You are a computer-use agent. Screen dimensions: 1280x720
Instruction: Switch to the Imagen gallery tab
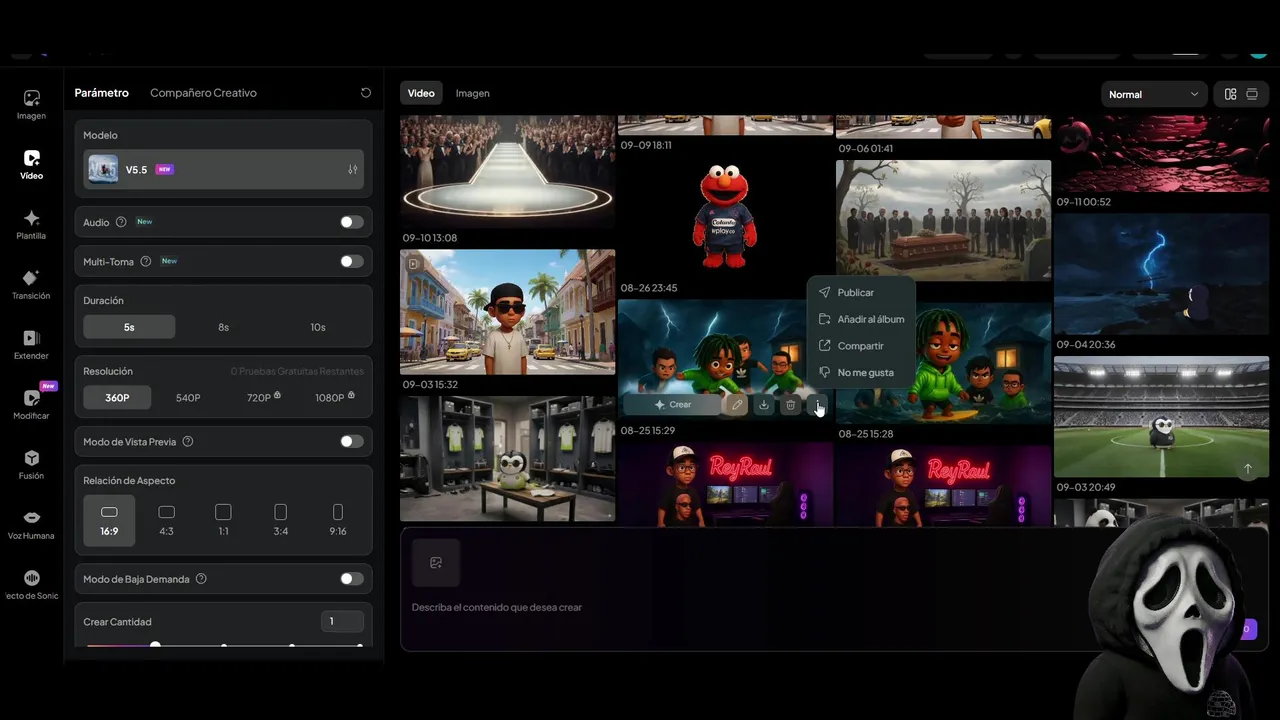point(473,93)
